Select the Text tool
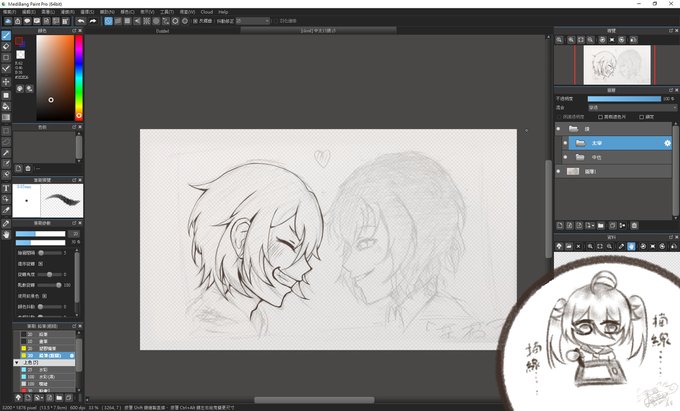The width and height of the screenshot is (680, 411). click(6, 188)
